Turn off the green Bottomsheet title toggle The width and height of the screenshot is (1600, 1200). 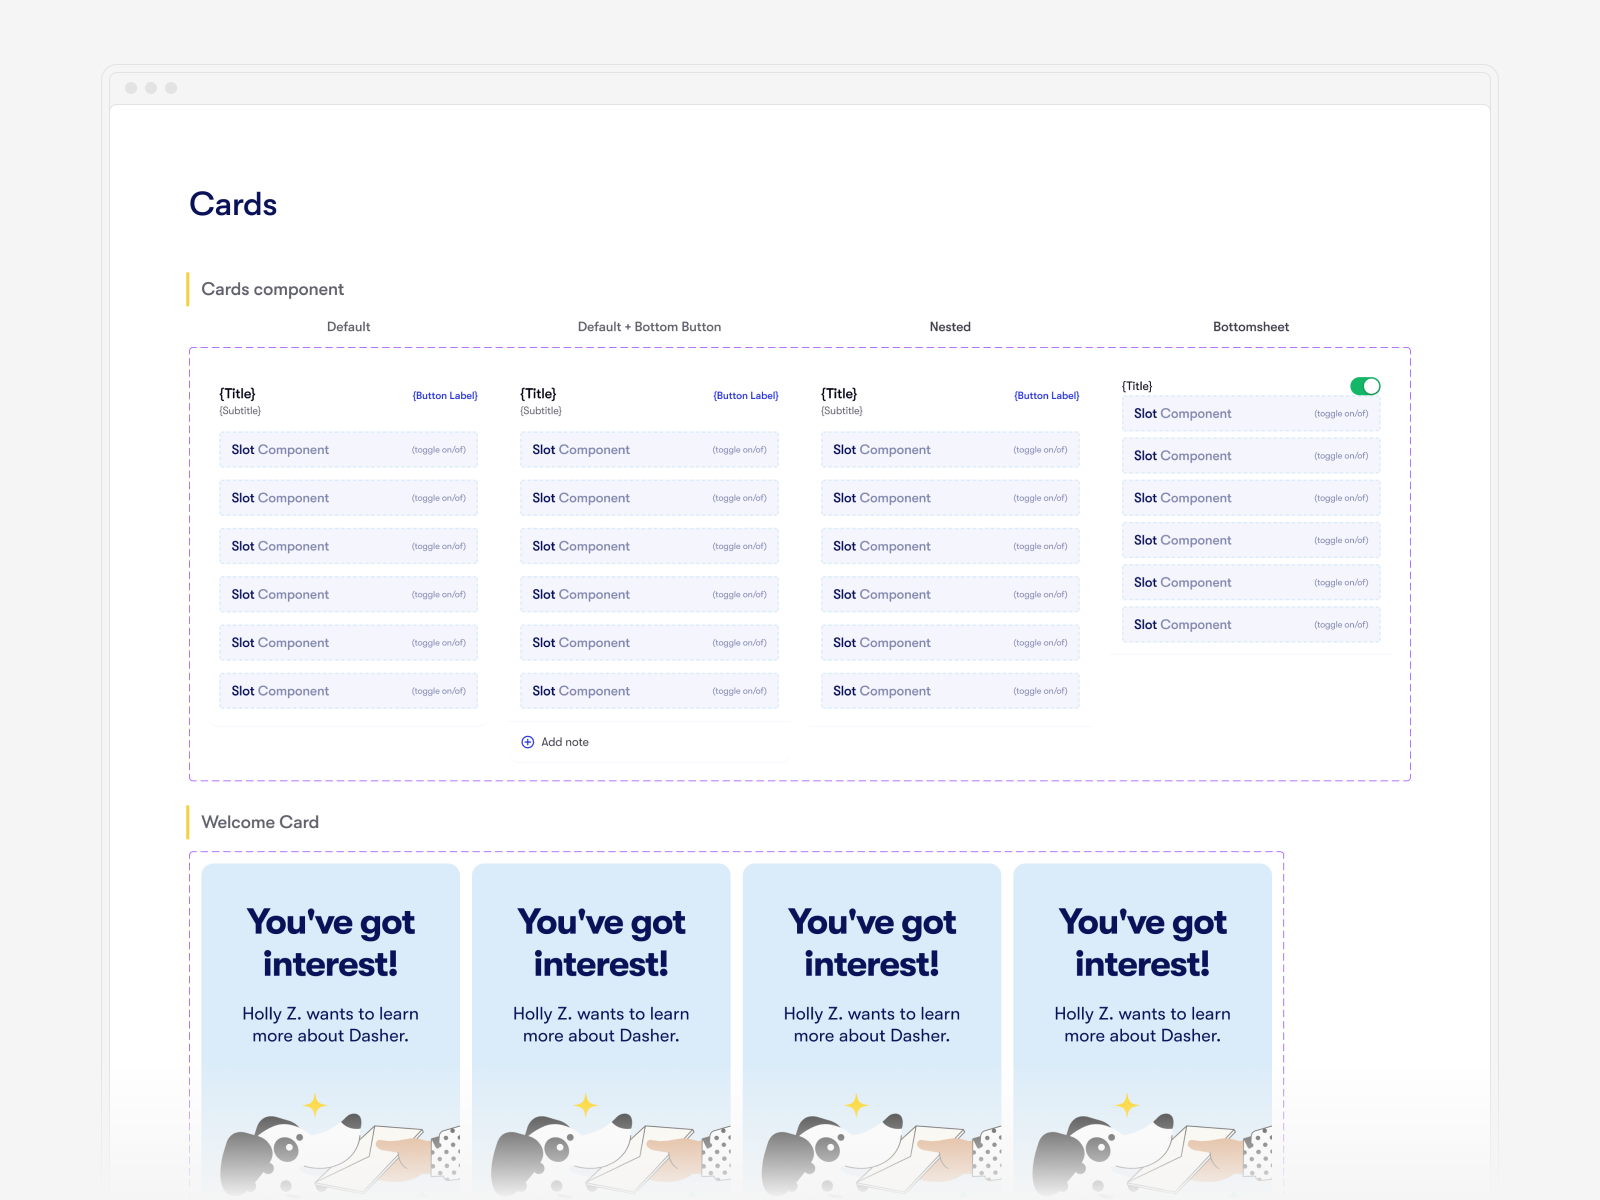point(1365,386)
